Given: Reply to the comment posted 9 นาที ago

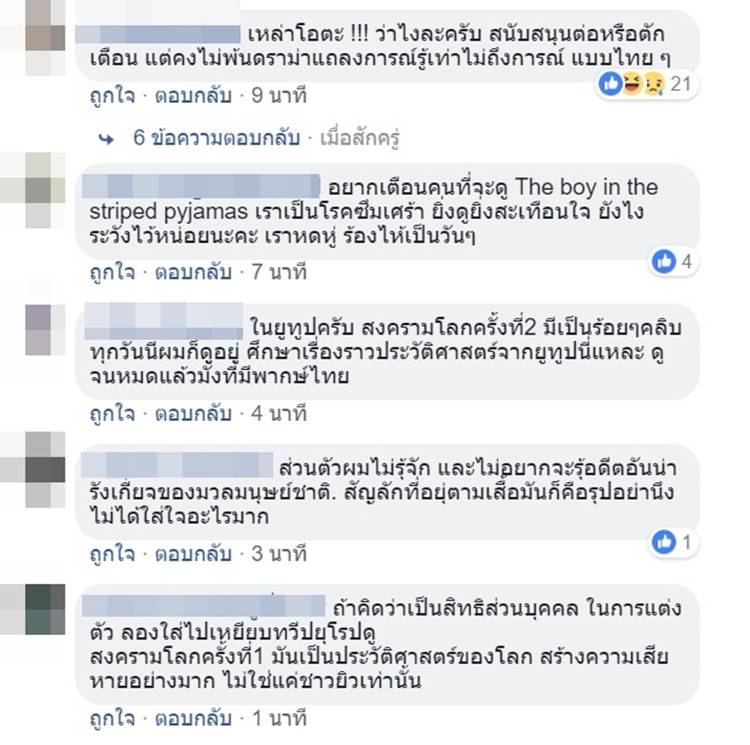Looking at the screenshot, I should point(193,96).
